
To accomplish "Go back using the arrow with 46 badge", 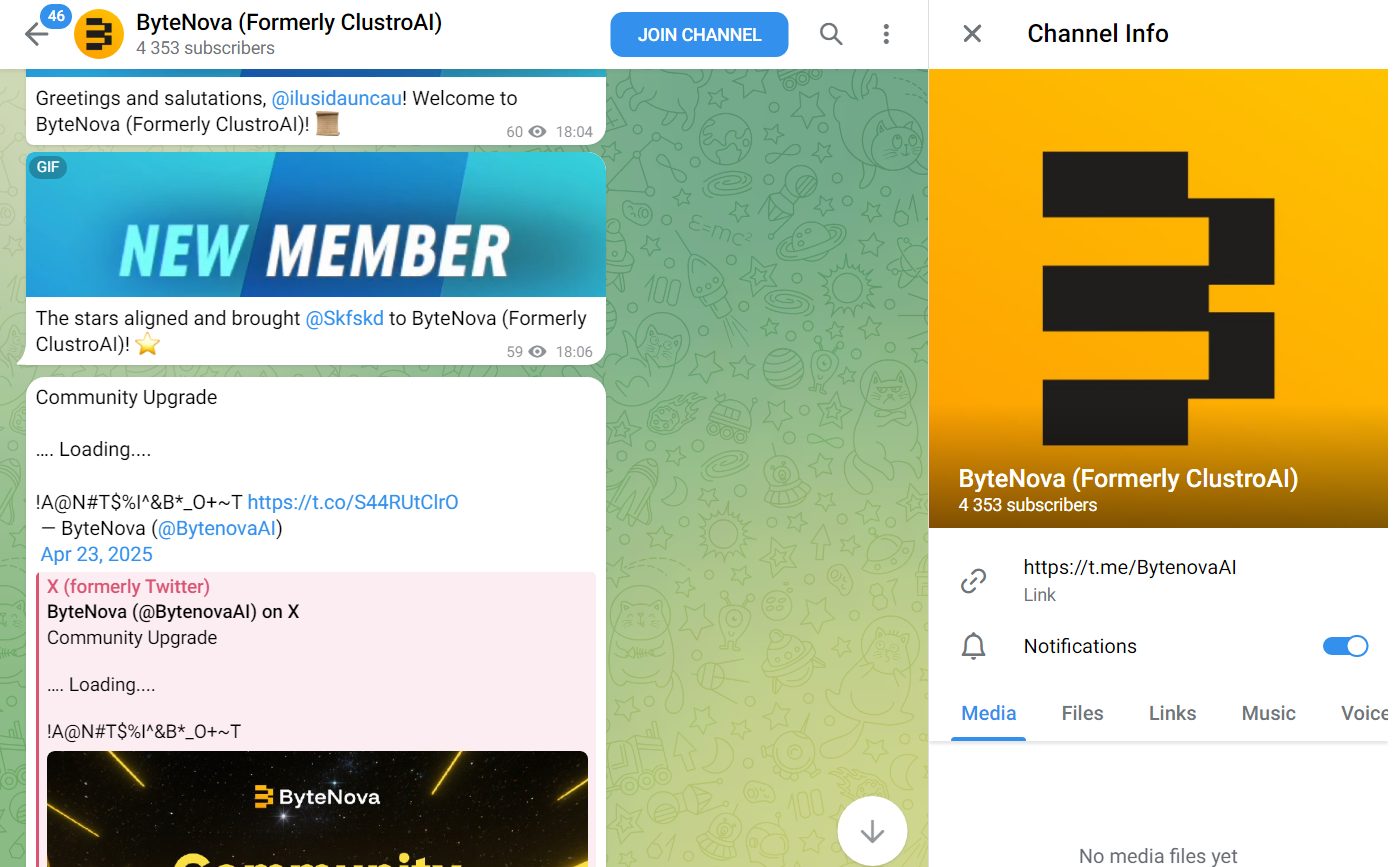I will click(x=37, y=34).
